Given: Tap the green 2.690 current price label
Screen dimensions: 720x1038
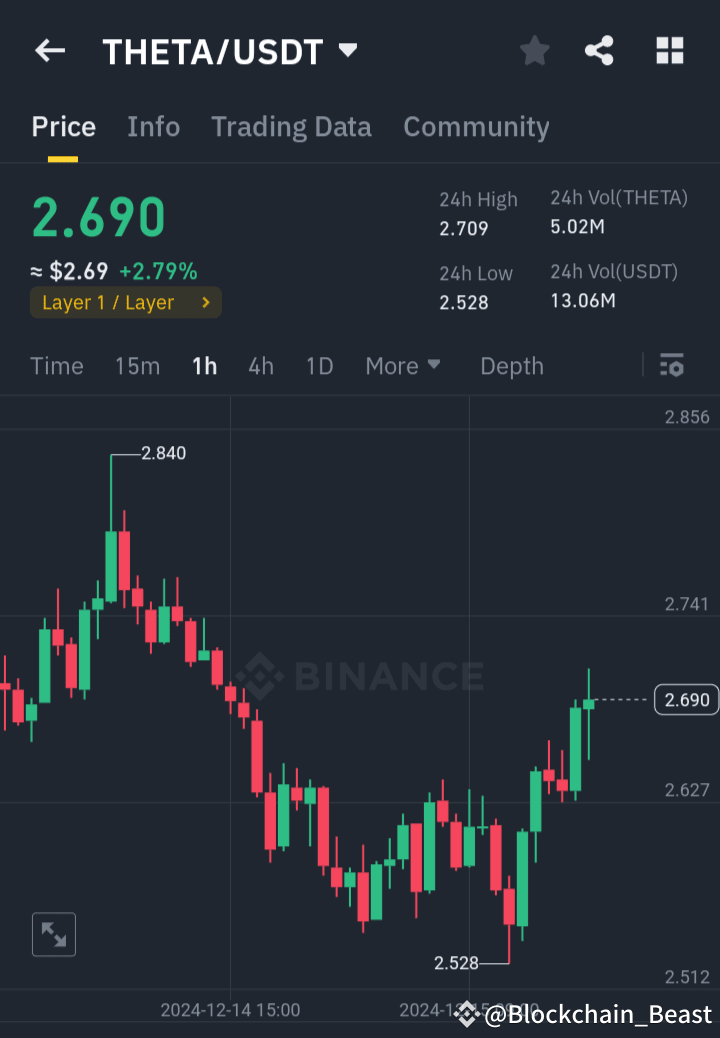Looking at the screenshot, I should click(x=97, y=216).
